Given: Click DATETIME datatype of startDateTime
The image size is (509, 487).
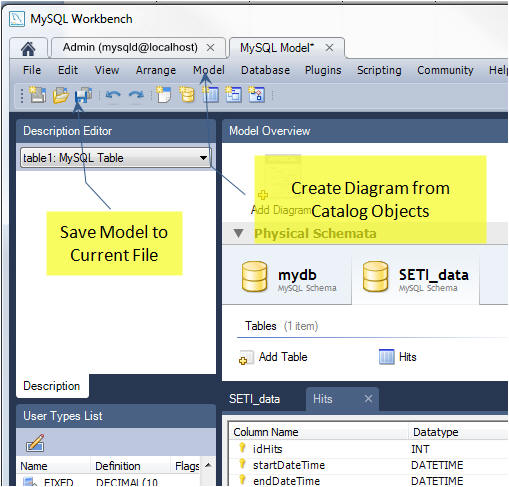Looking at the screenshot, I should (437, 465).
